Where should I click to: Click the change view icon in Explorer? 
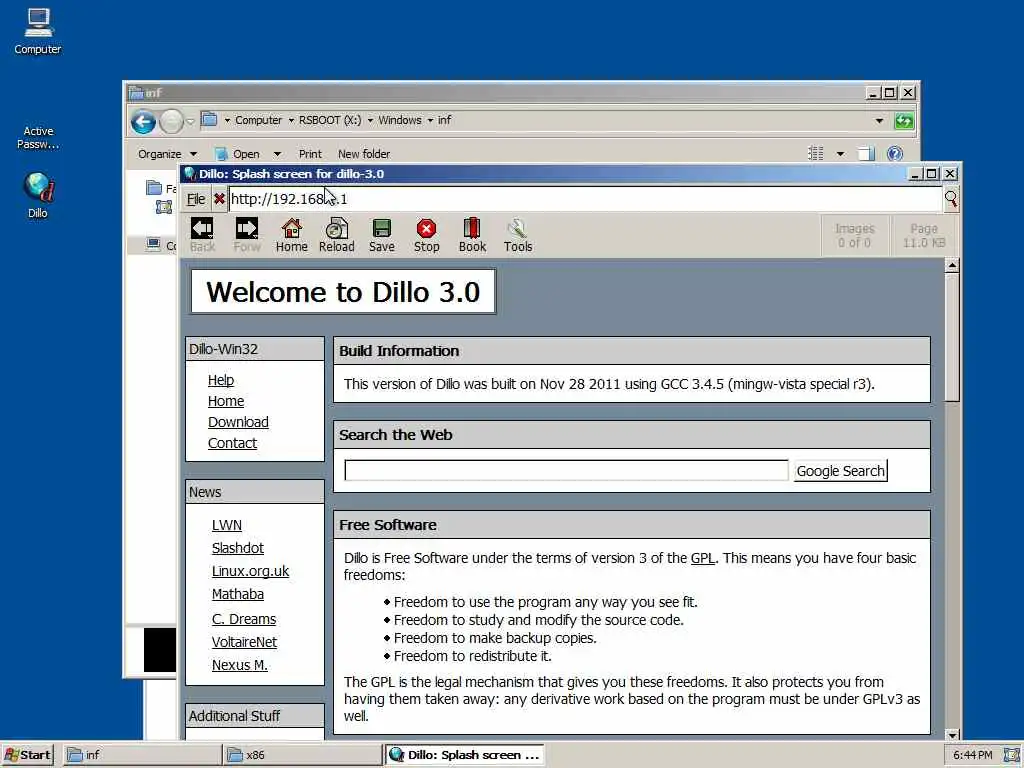tap(816, 153)
